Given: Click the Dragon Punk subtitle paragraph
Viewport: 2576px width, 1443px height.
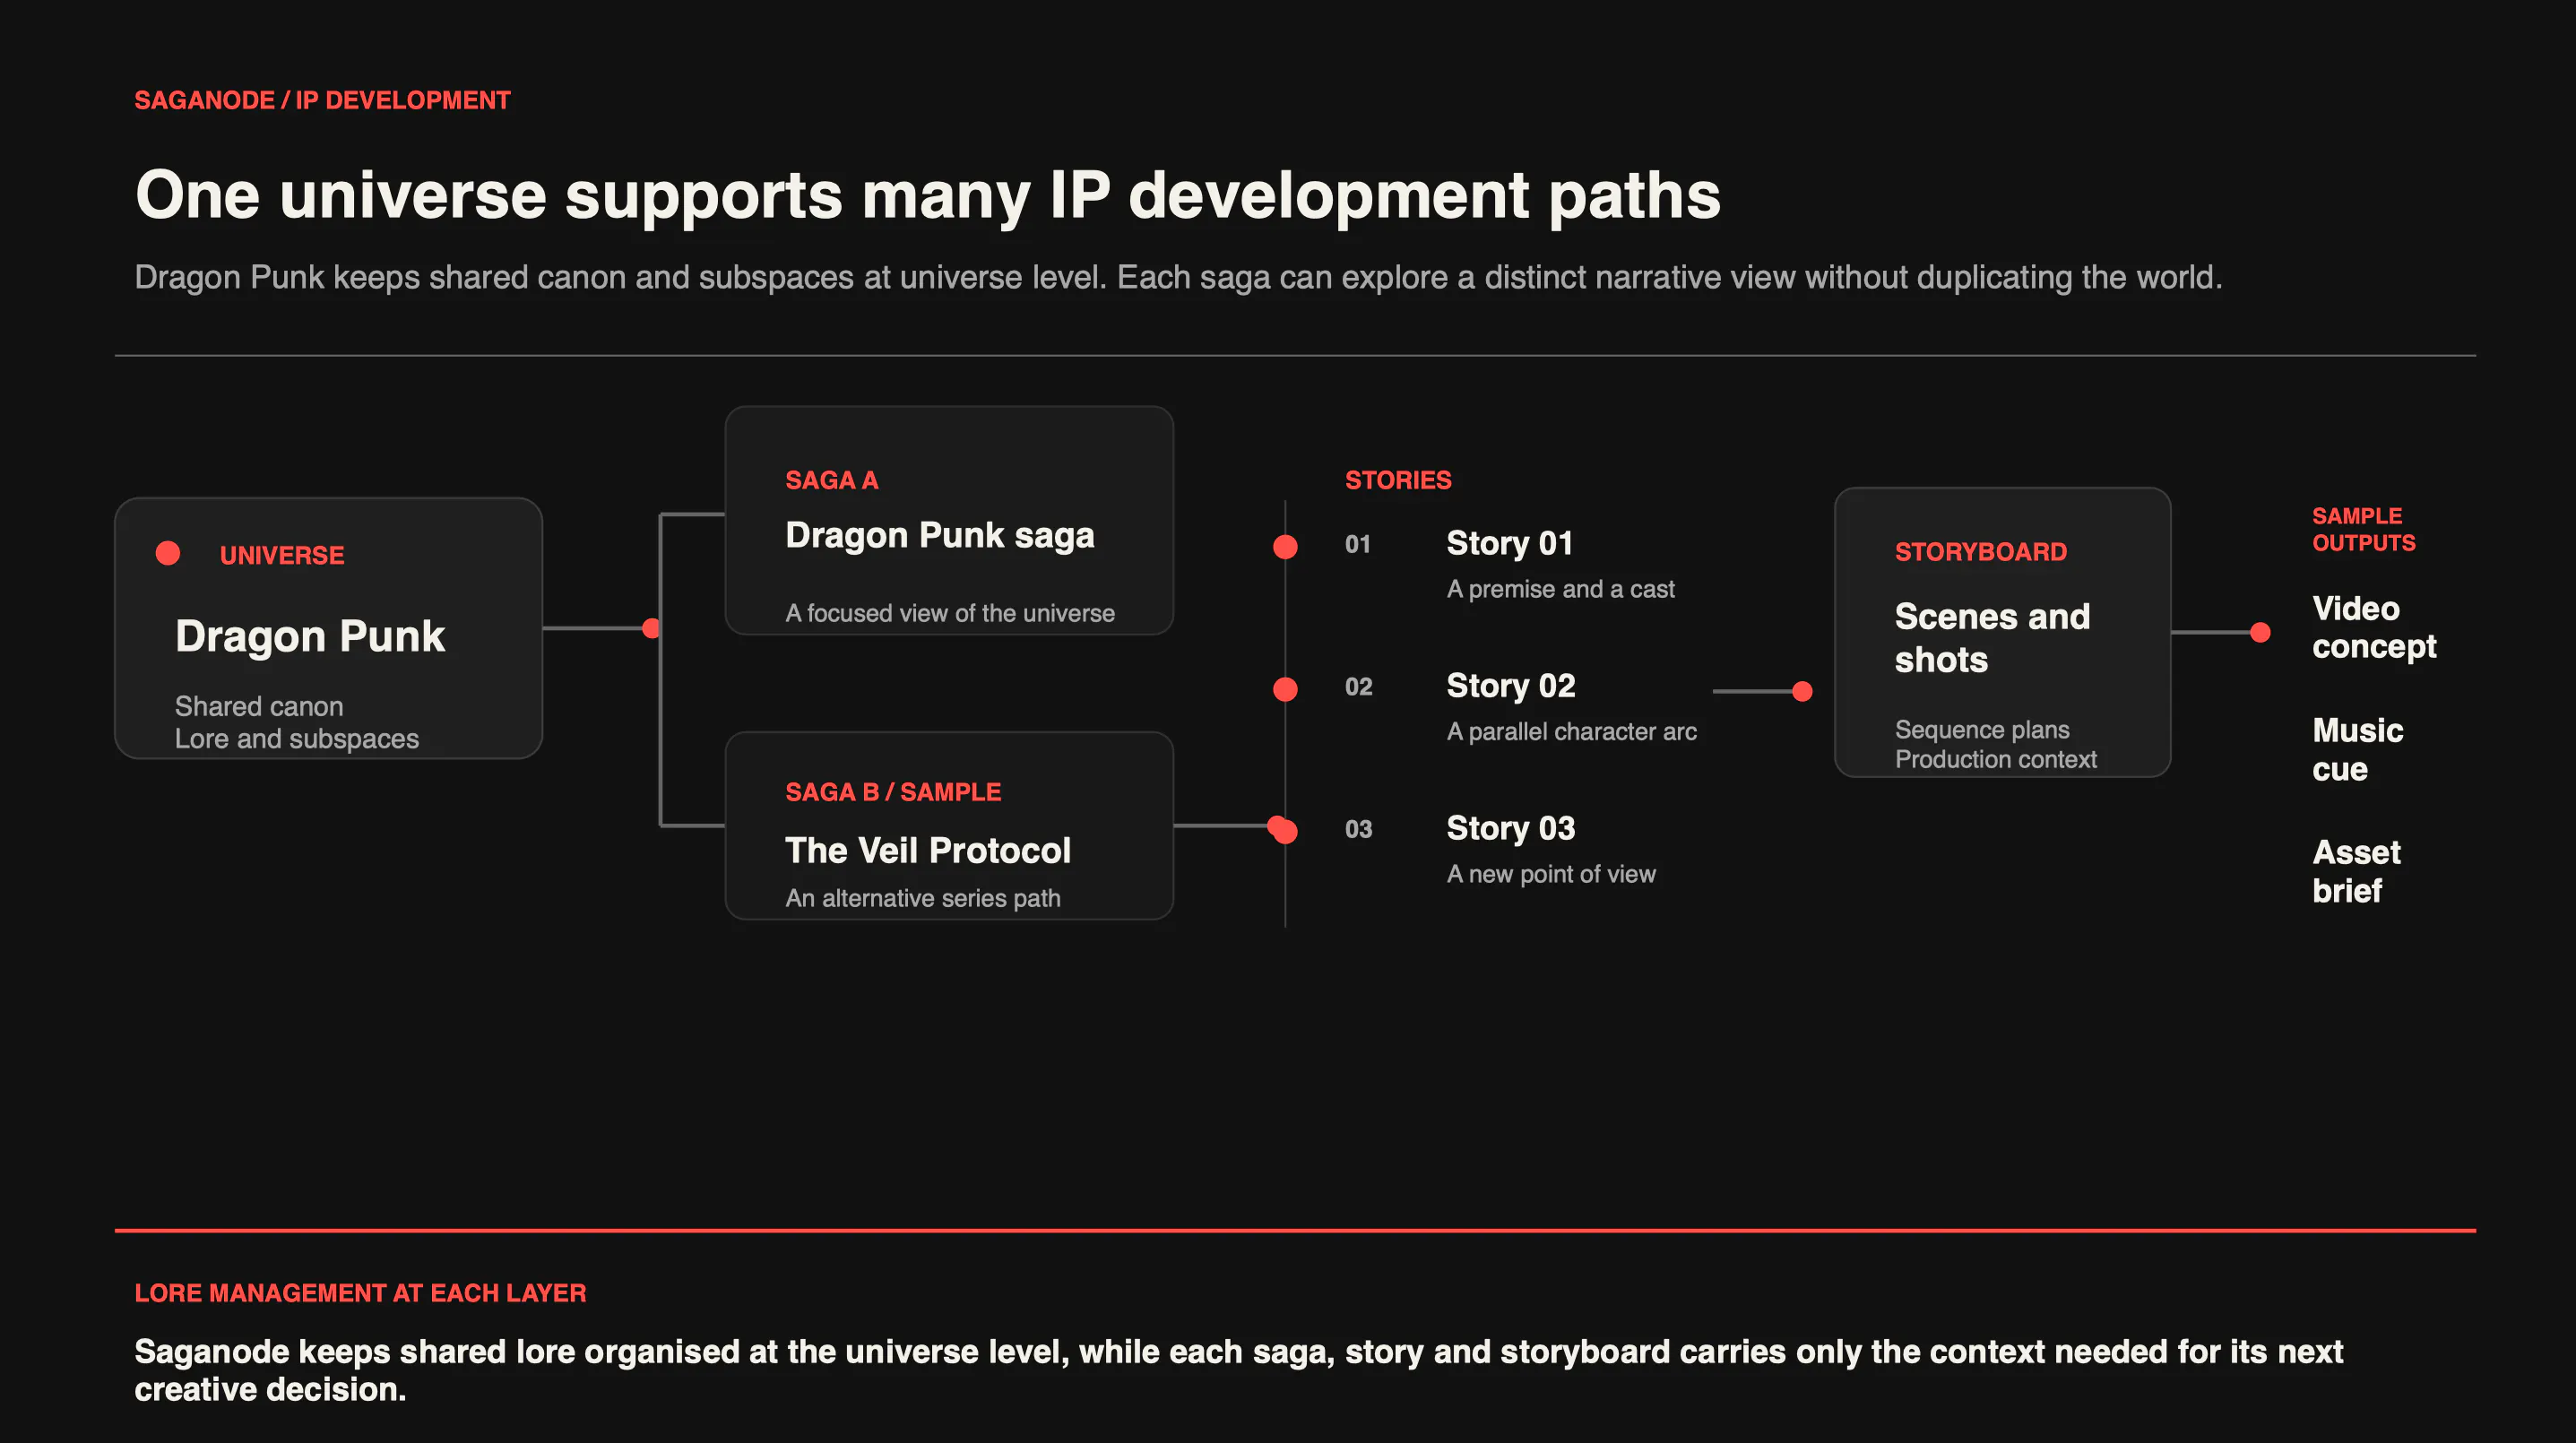Looking at the screenshot, I should 1178,277.
